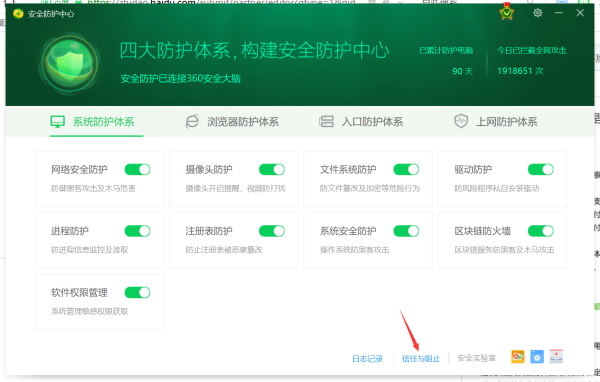Turn off 驱动防护 switch

(540, 170)
